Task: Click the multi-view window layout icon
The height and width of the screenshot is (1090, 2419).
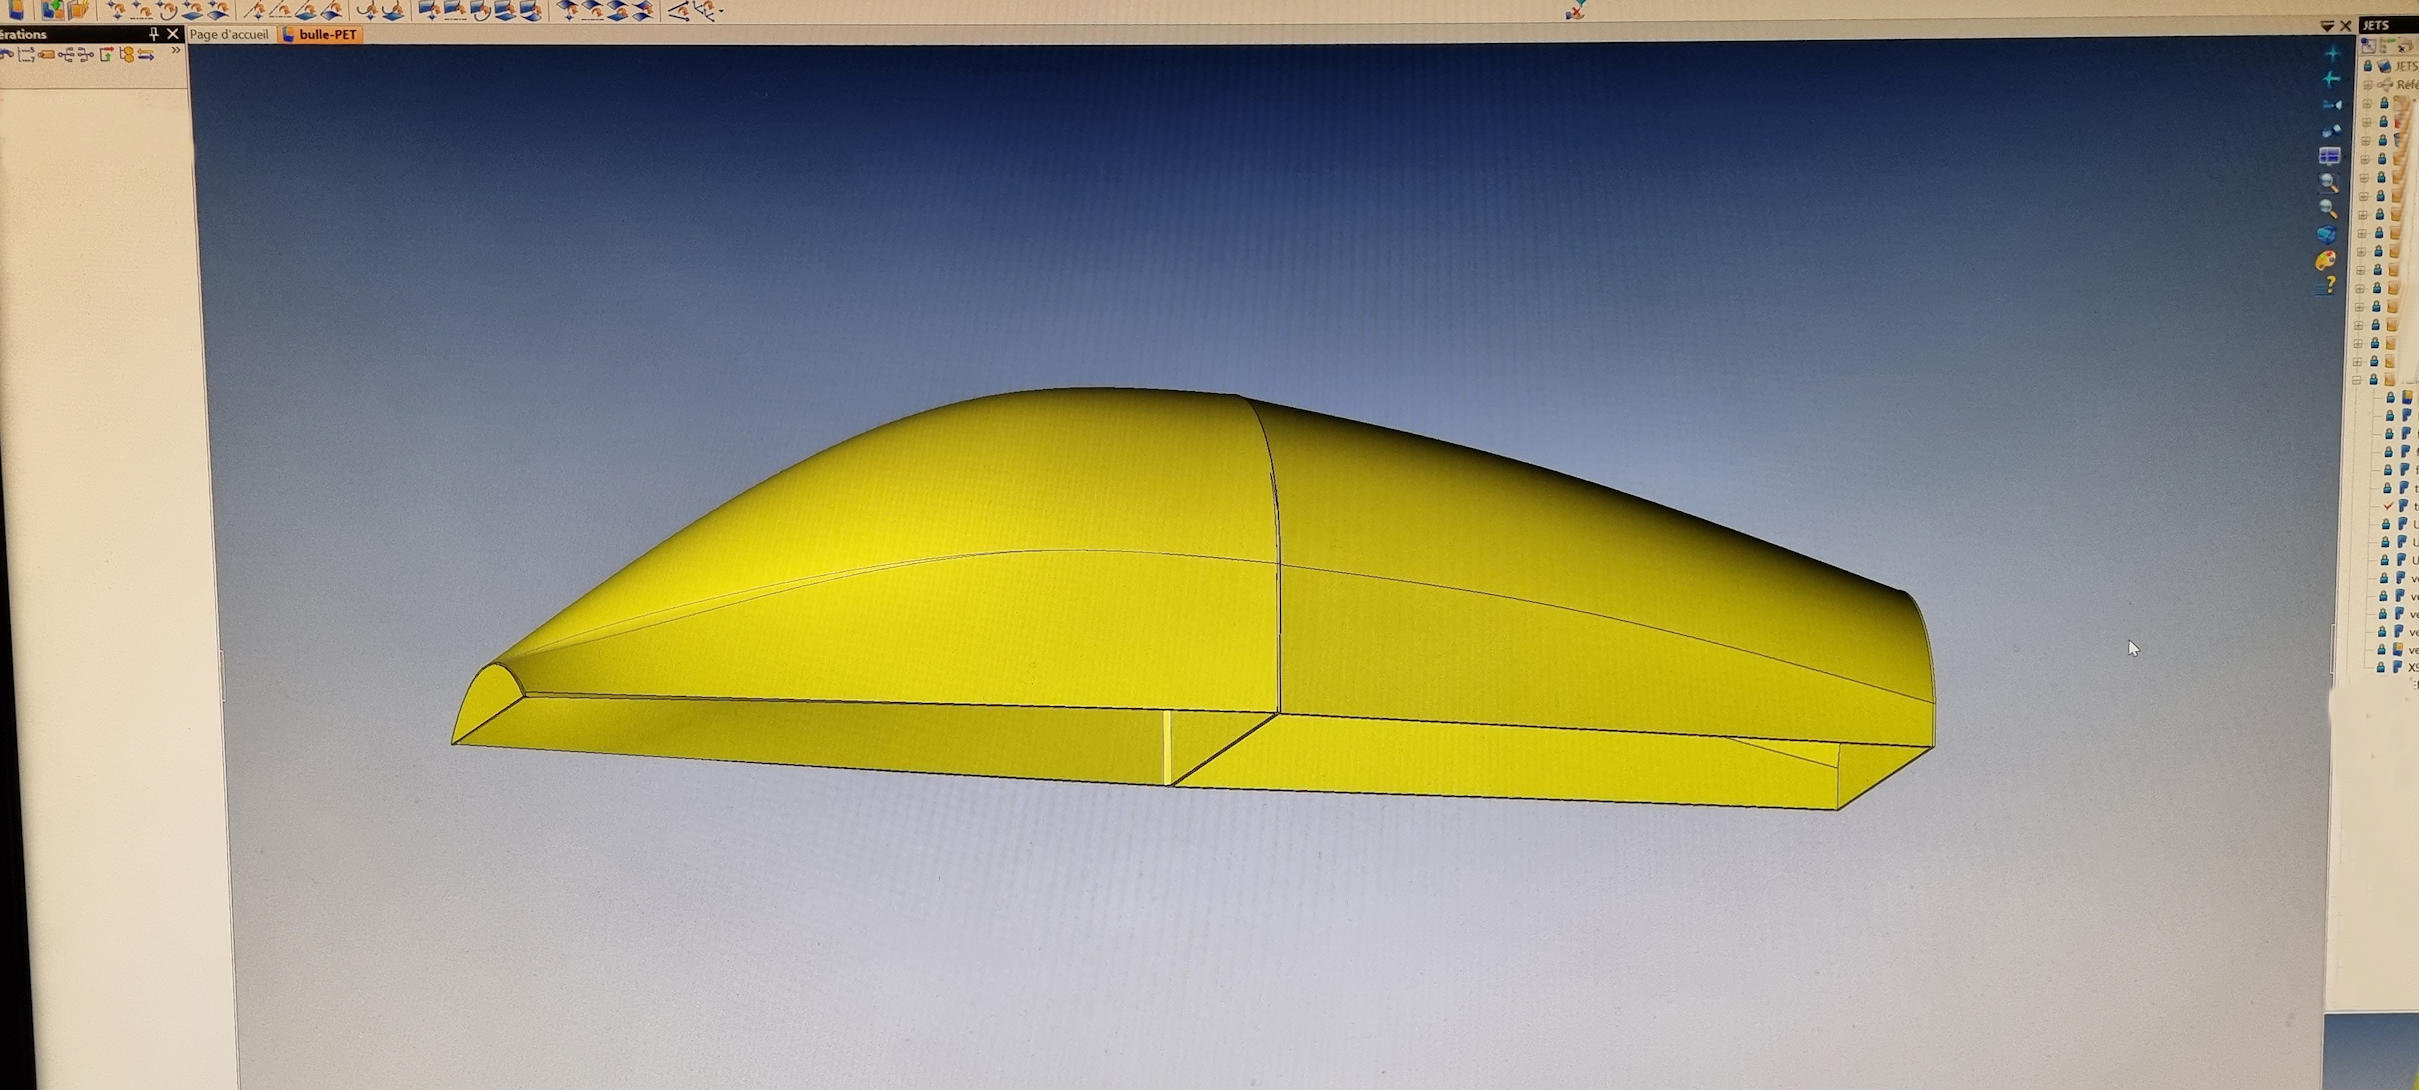Action: click(2329, 156)
